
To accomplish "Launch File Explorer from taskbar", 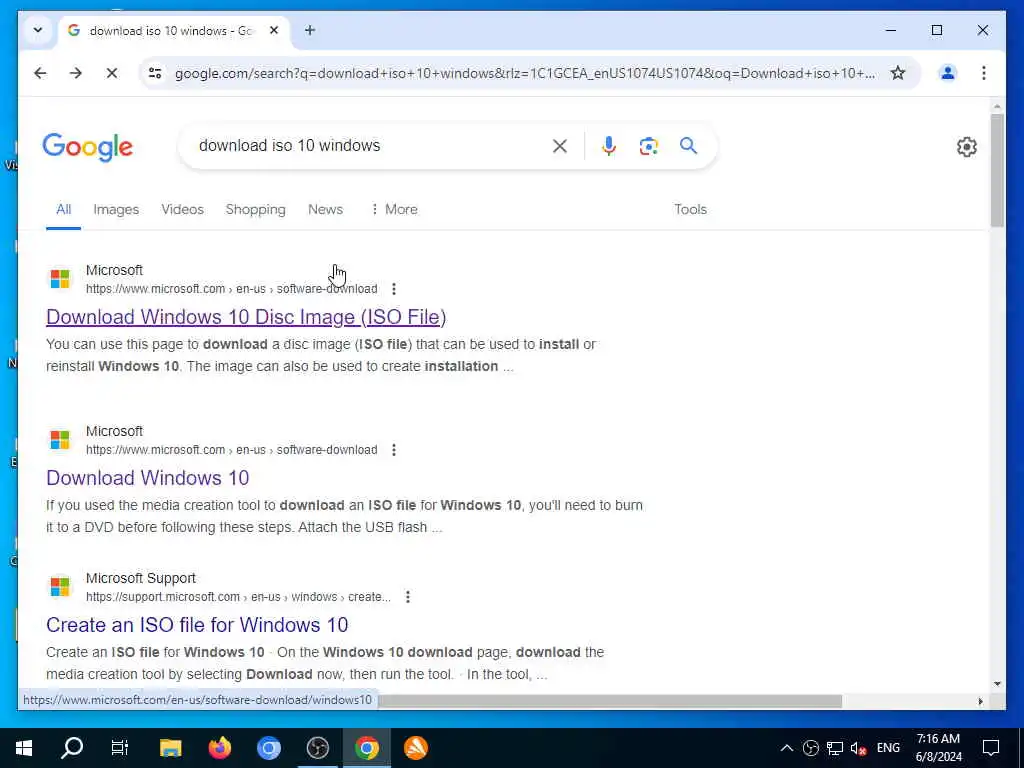I will click(170, 748).
